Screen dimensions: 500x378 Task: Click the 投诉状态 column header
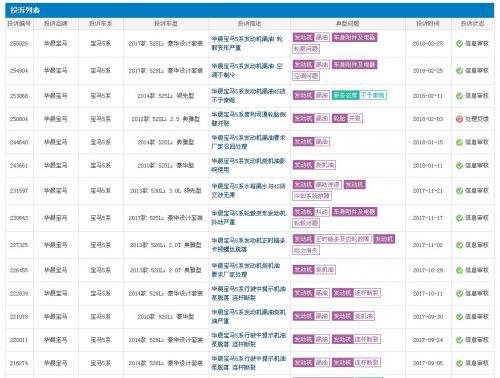tap(472, 24)
